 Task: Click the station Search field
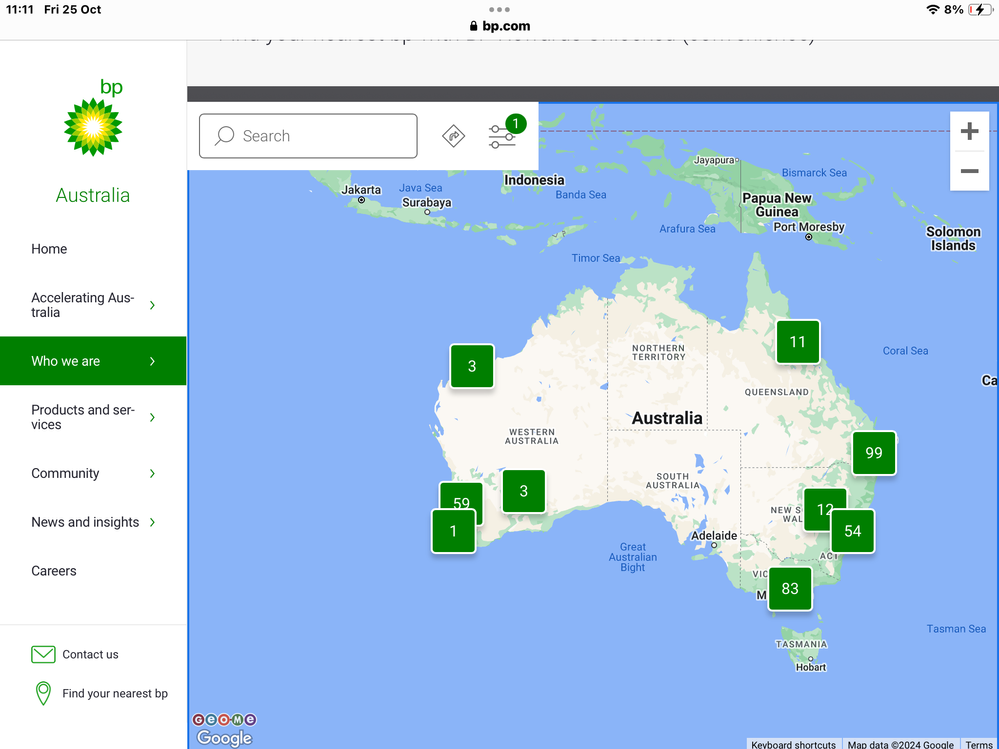pos(308,136)
